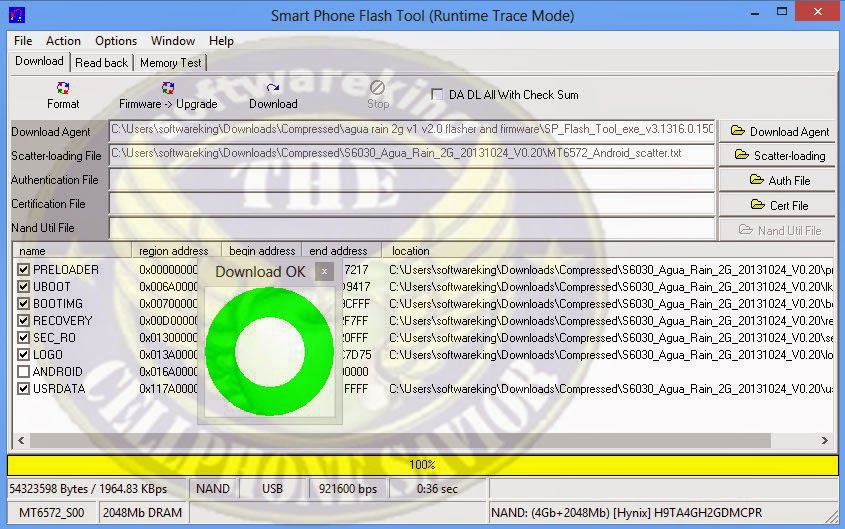Click the Authentication File field
Viewport: 845px width, 529px height.
click(x=412, y=179)
